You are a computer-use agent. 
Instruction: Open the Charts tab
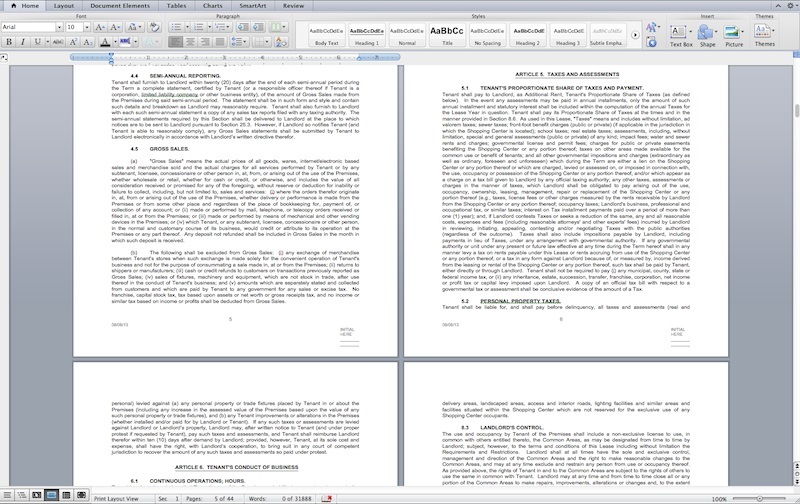click(x=212, y=6)
